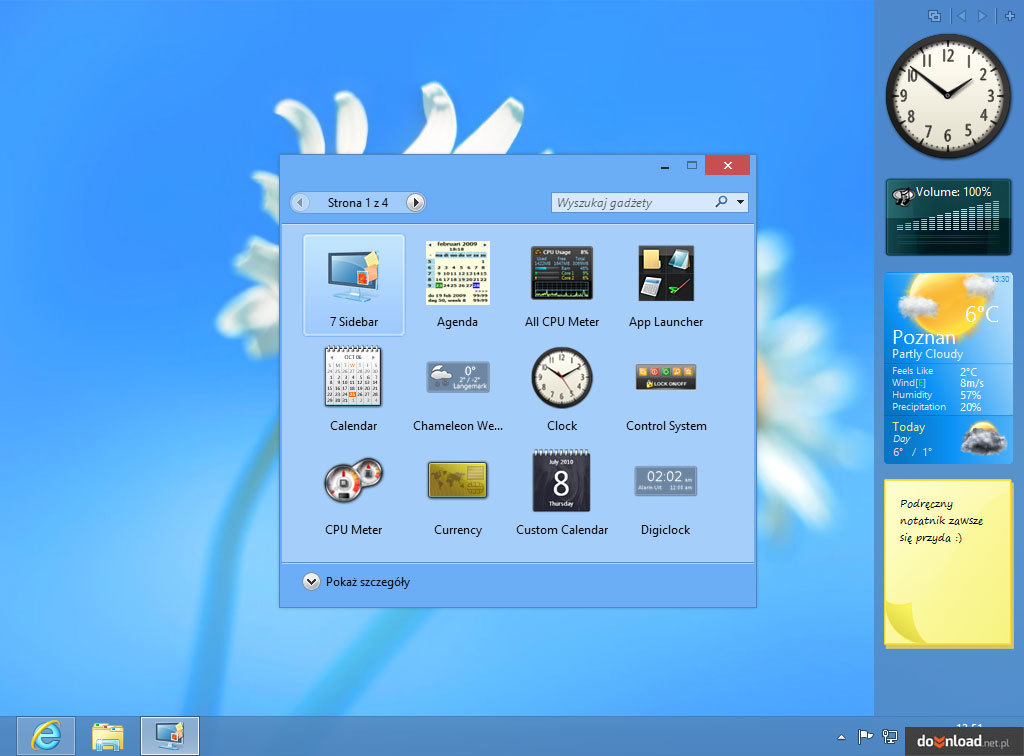Select the 7 Sidebar gadget icon
Viewport: 1024px width, 756px height.
point(353,276)
